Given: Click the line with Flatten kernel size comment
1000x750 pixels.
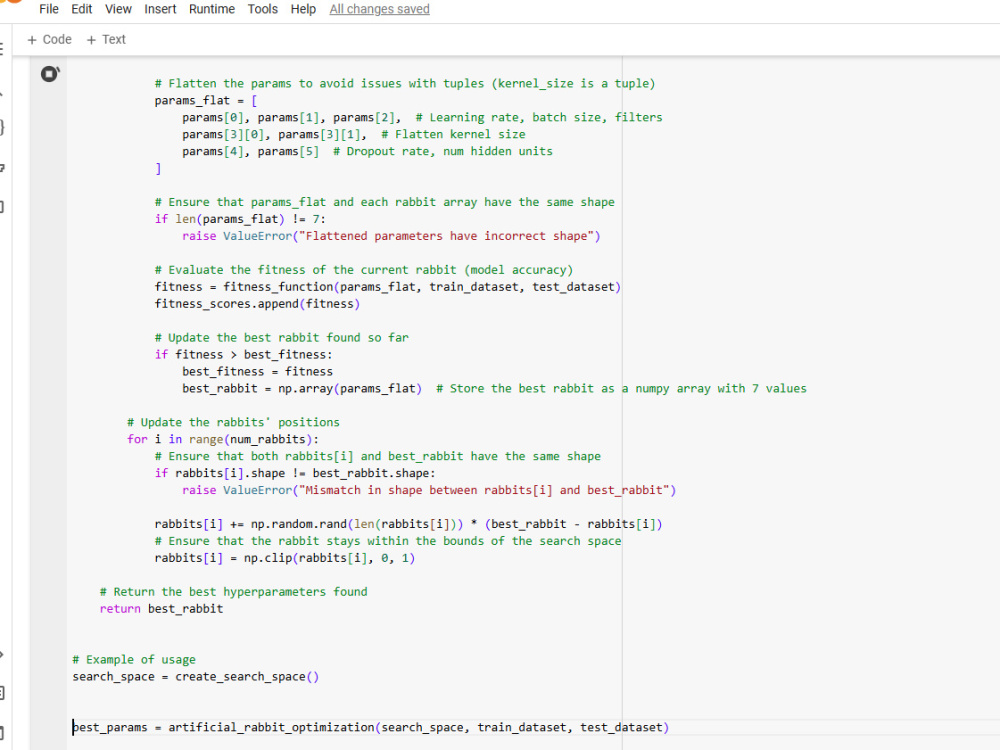Looking at the screenshot, I should click(353, 135).
